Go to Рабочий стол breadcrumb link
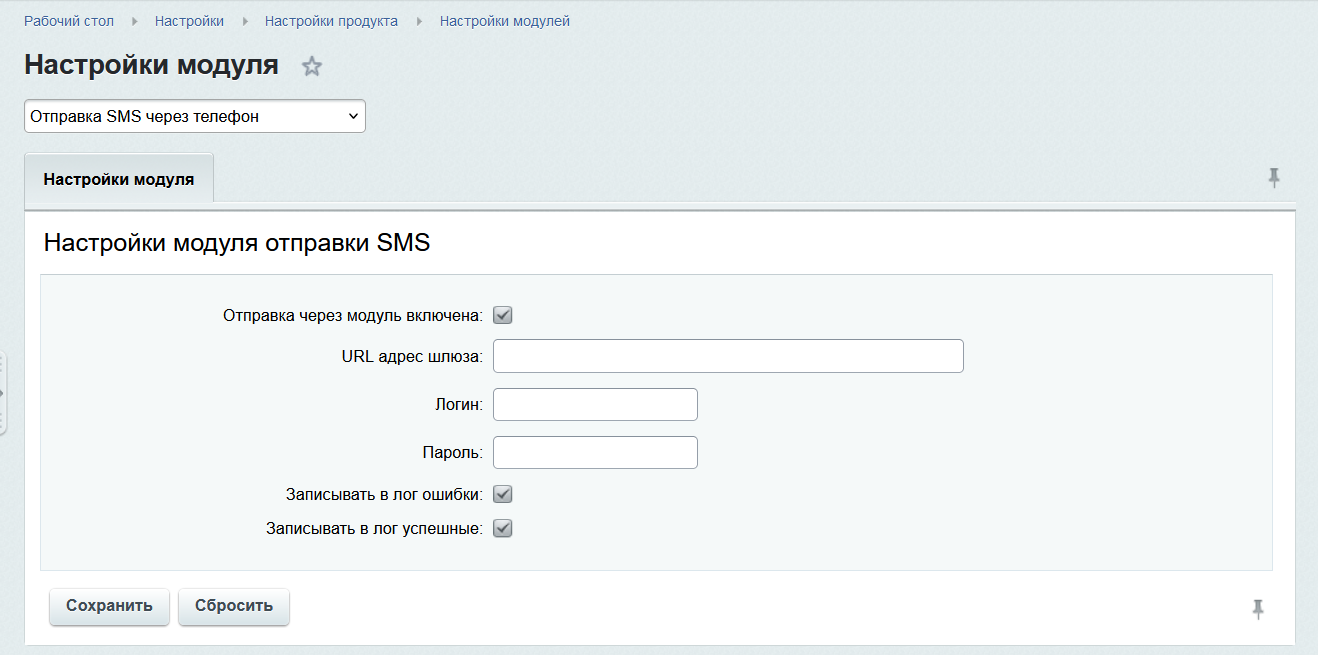The height and width of the screenshot is (655, 1318). pos(69,21)
